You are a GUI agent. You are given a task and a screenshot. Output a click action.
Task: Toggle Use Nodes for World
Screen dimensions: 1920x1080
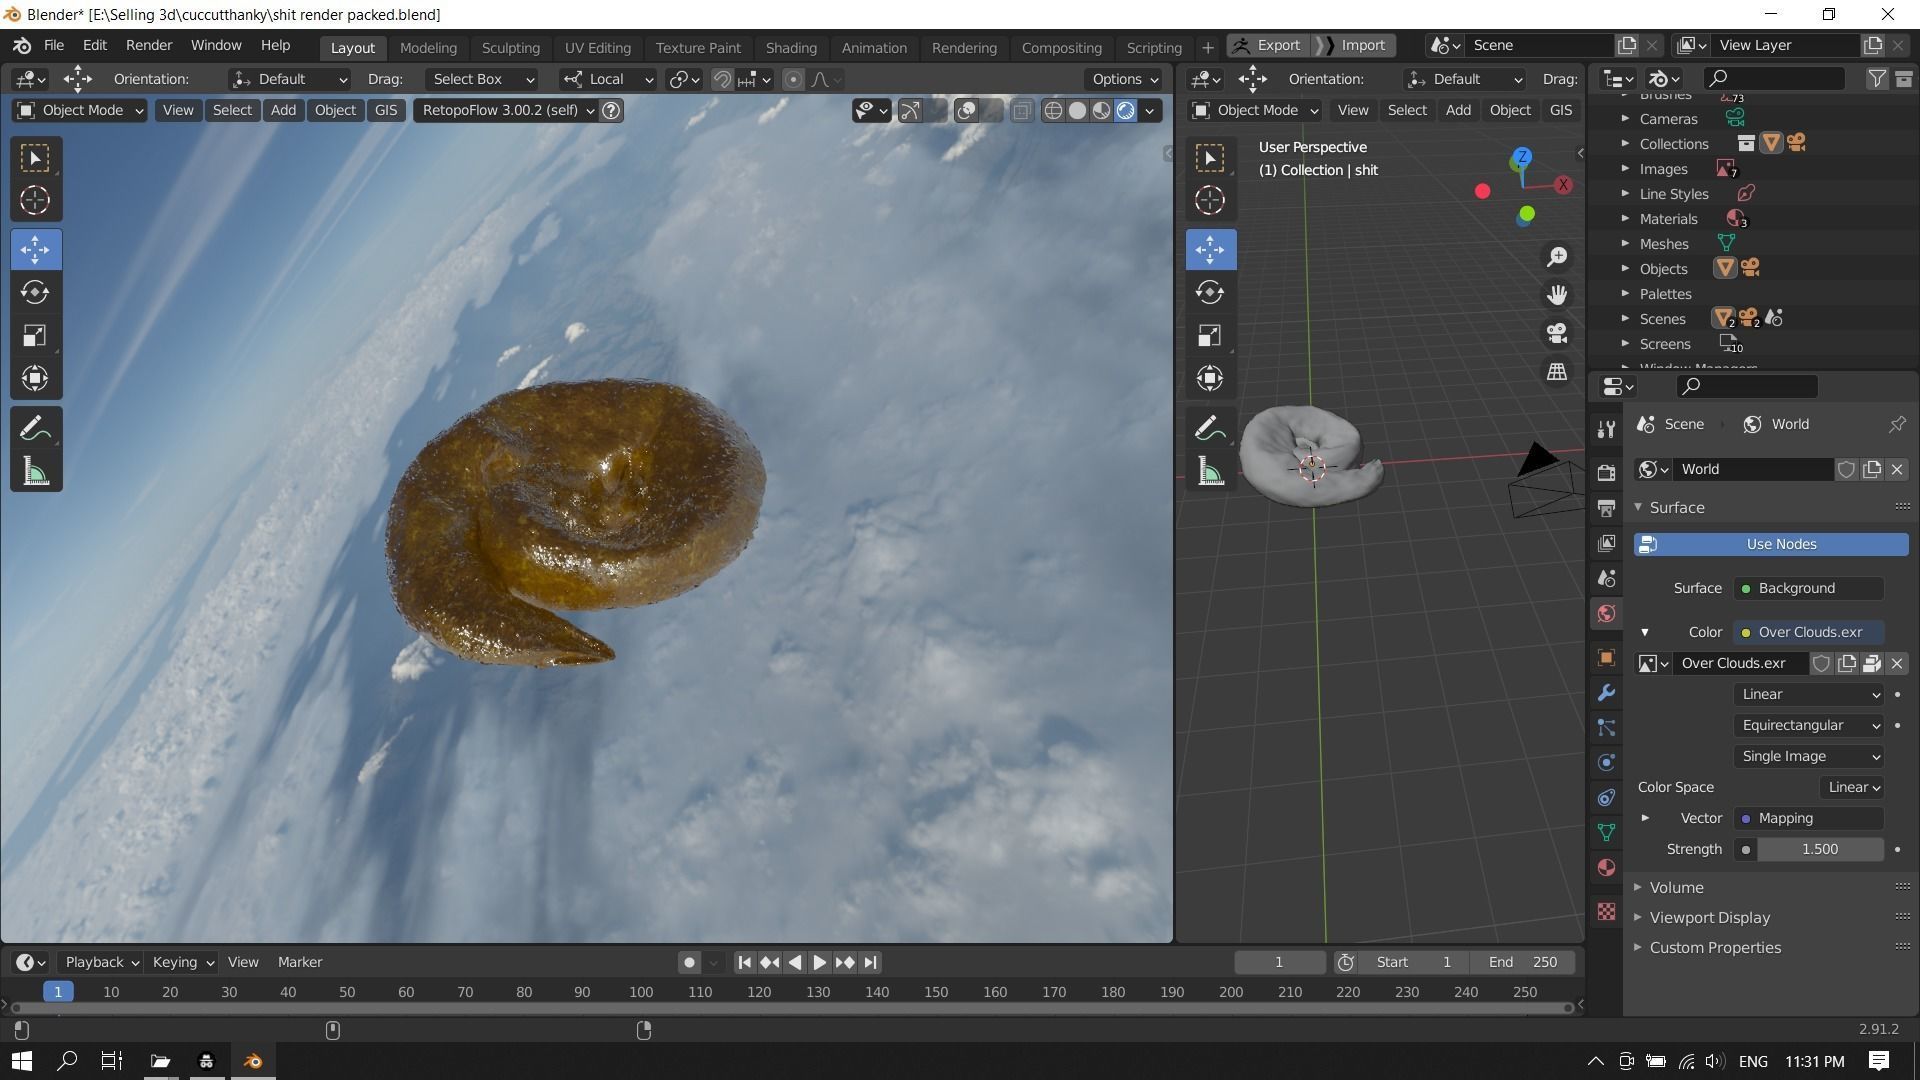1771,544
